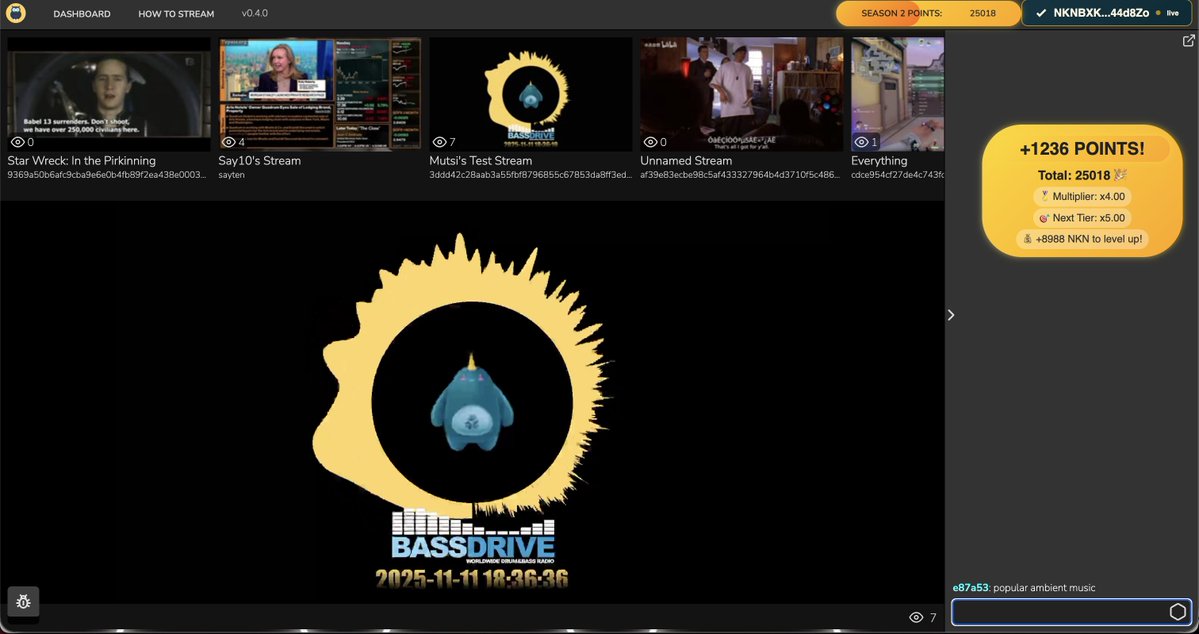This screenshot has width=1199, height=634.
Task: Pop out chat with external-link icon
Action: (1188, 41)
